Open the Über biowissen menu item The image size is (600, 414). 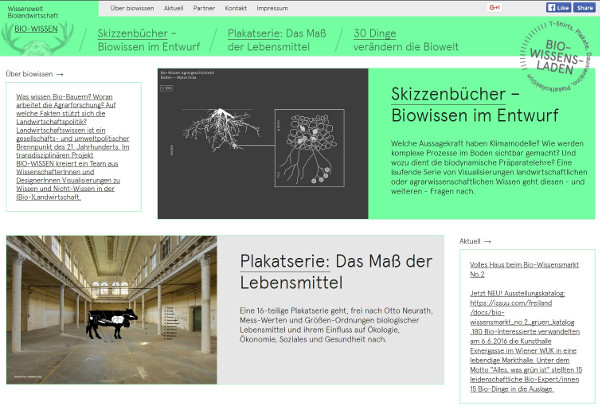coord(131,7)
